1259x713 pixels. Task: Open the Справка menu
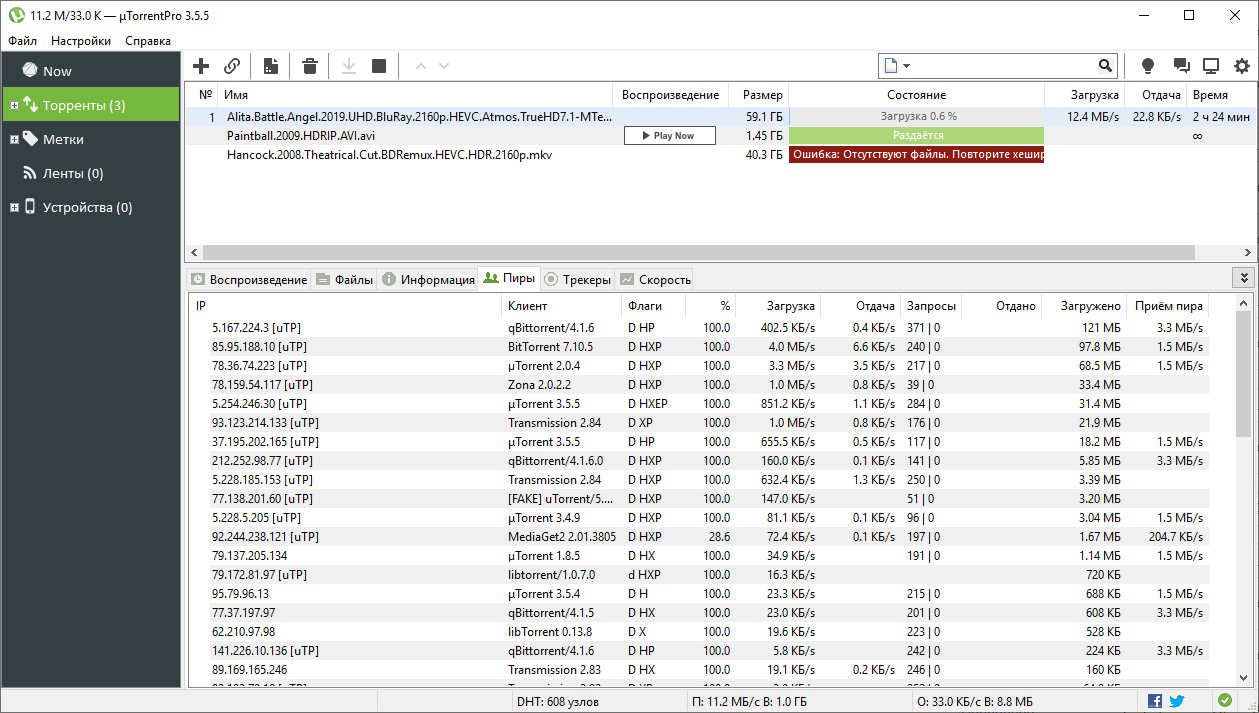click(148, 41)
